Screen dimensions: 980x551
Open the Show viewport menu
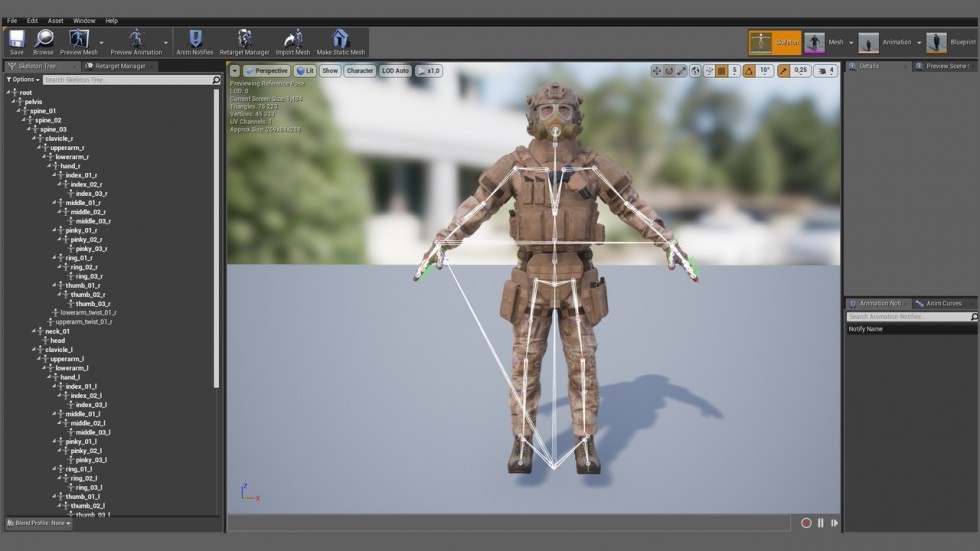[330, 71]
